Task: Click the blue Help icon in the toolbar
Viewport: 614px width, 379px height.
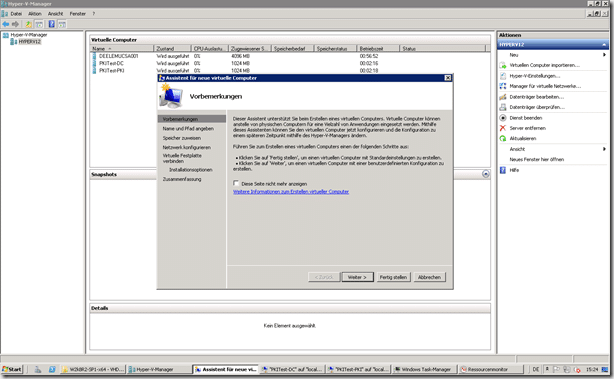Action: (x=51, y=24)
